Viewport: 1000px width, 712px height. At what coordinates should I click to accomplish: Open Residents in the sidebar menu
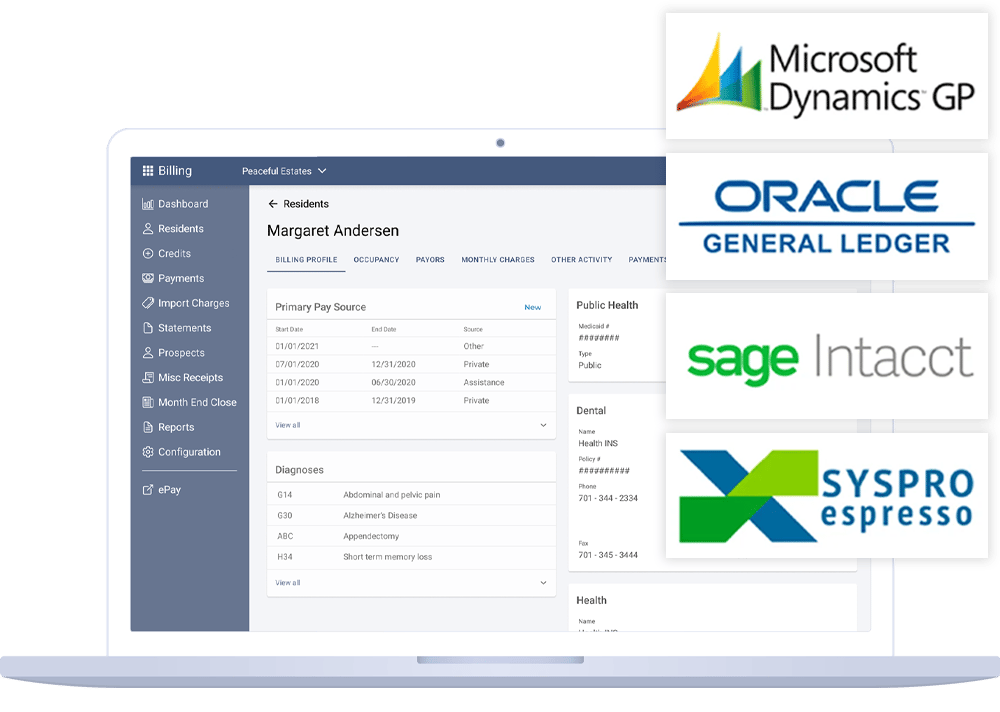click(181, 228)
